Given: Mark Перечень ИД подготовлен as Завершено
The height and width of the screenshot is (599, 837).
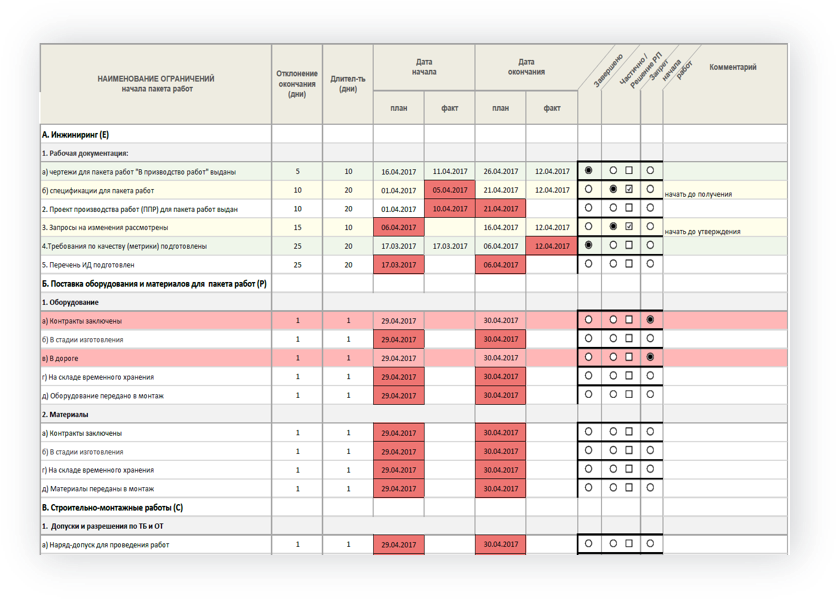Looking at the screenshot, I should pyautogui.click(x=588, y=264).
